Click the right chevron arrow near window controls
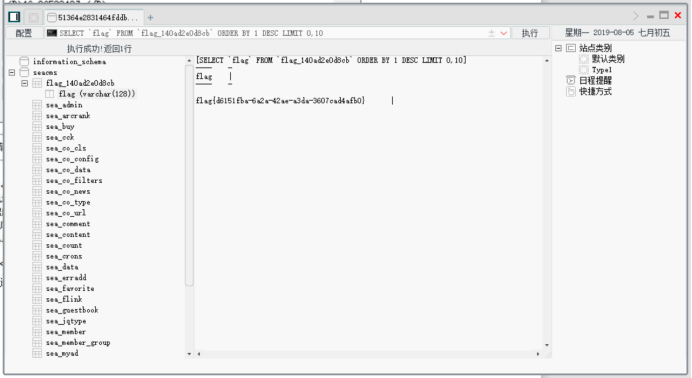 tap(636, 16)
